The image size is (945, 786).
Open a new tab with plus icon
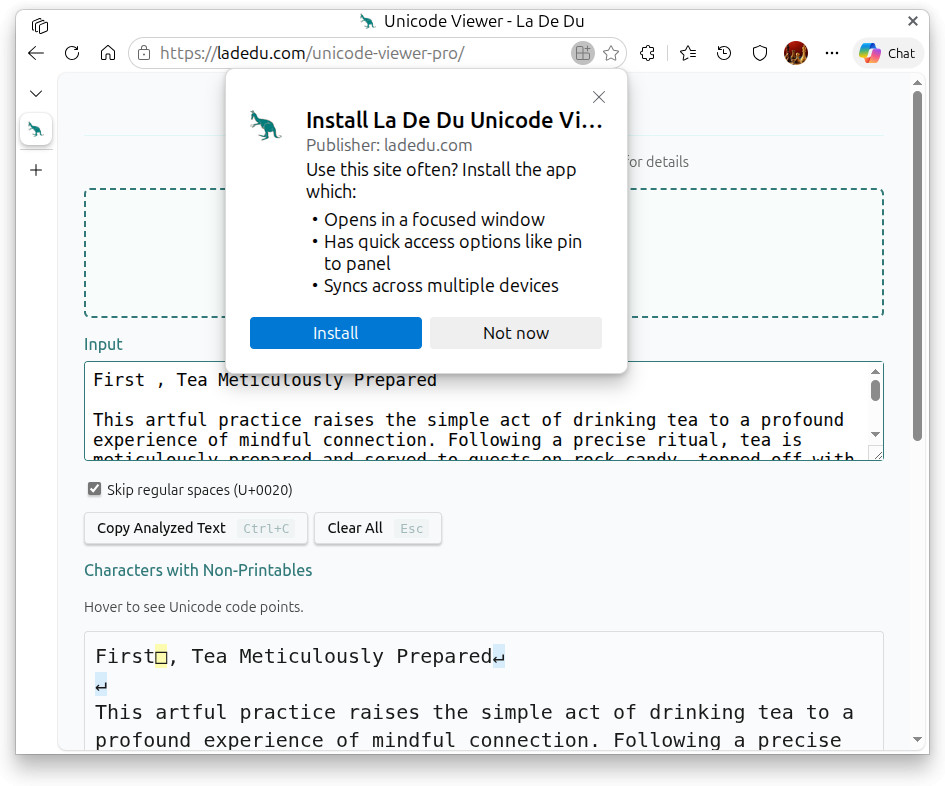click(36, 170)
